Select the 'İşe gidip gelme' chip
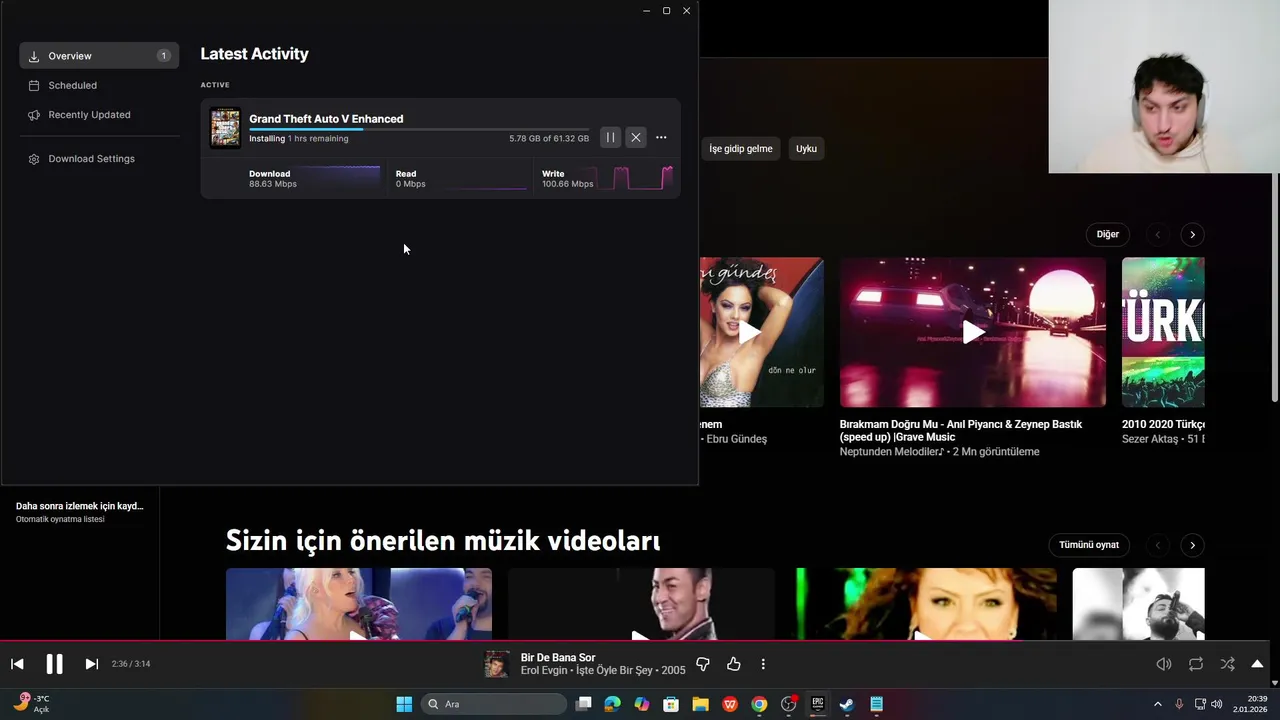 tap(741, 148)
